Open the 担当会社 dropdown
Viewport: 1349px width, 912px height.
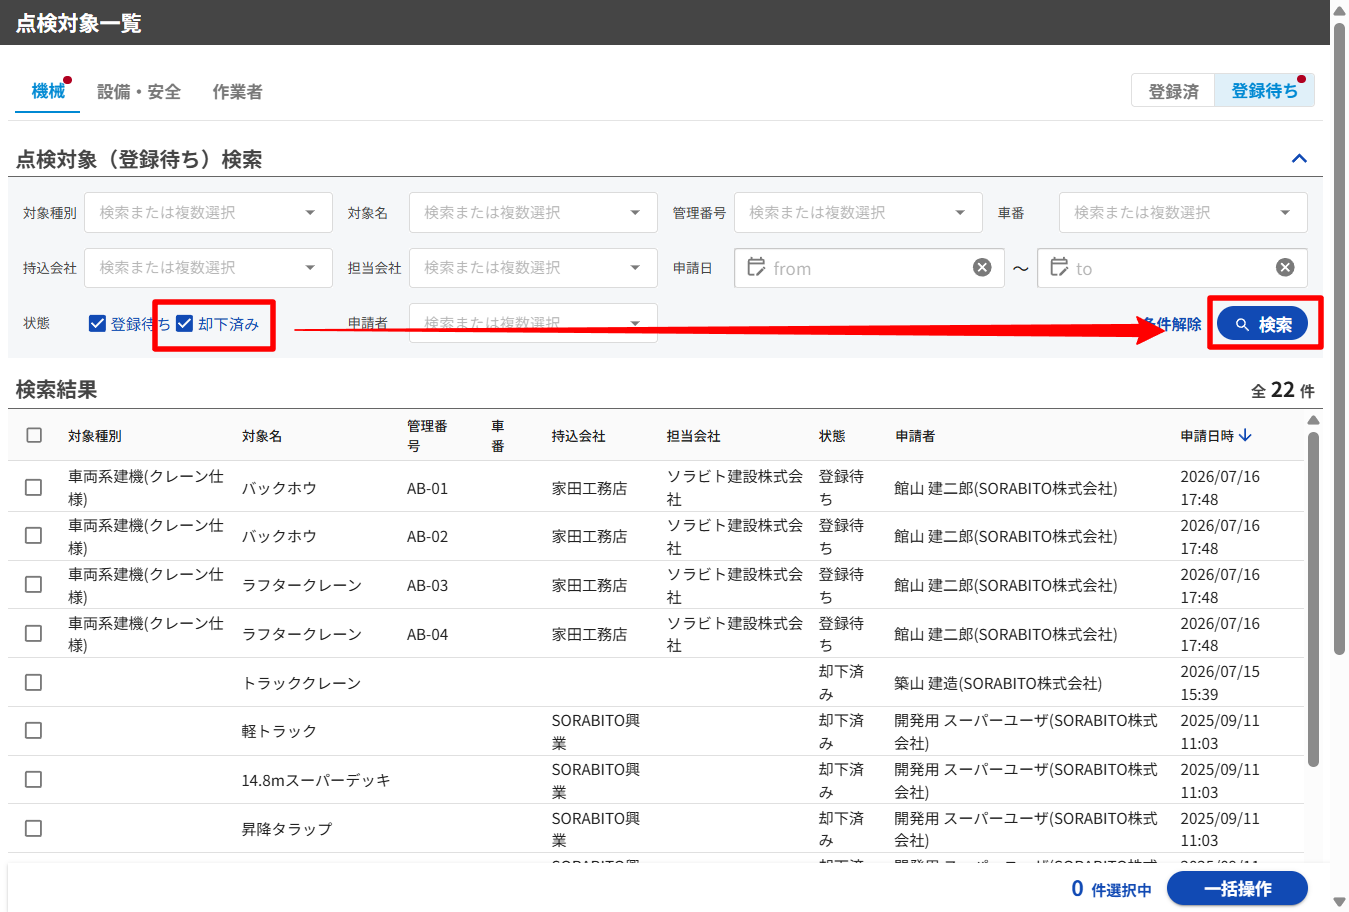tap(533, 267)
